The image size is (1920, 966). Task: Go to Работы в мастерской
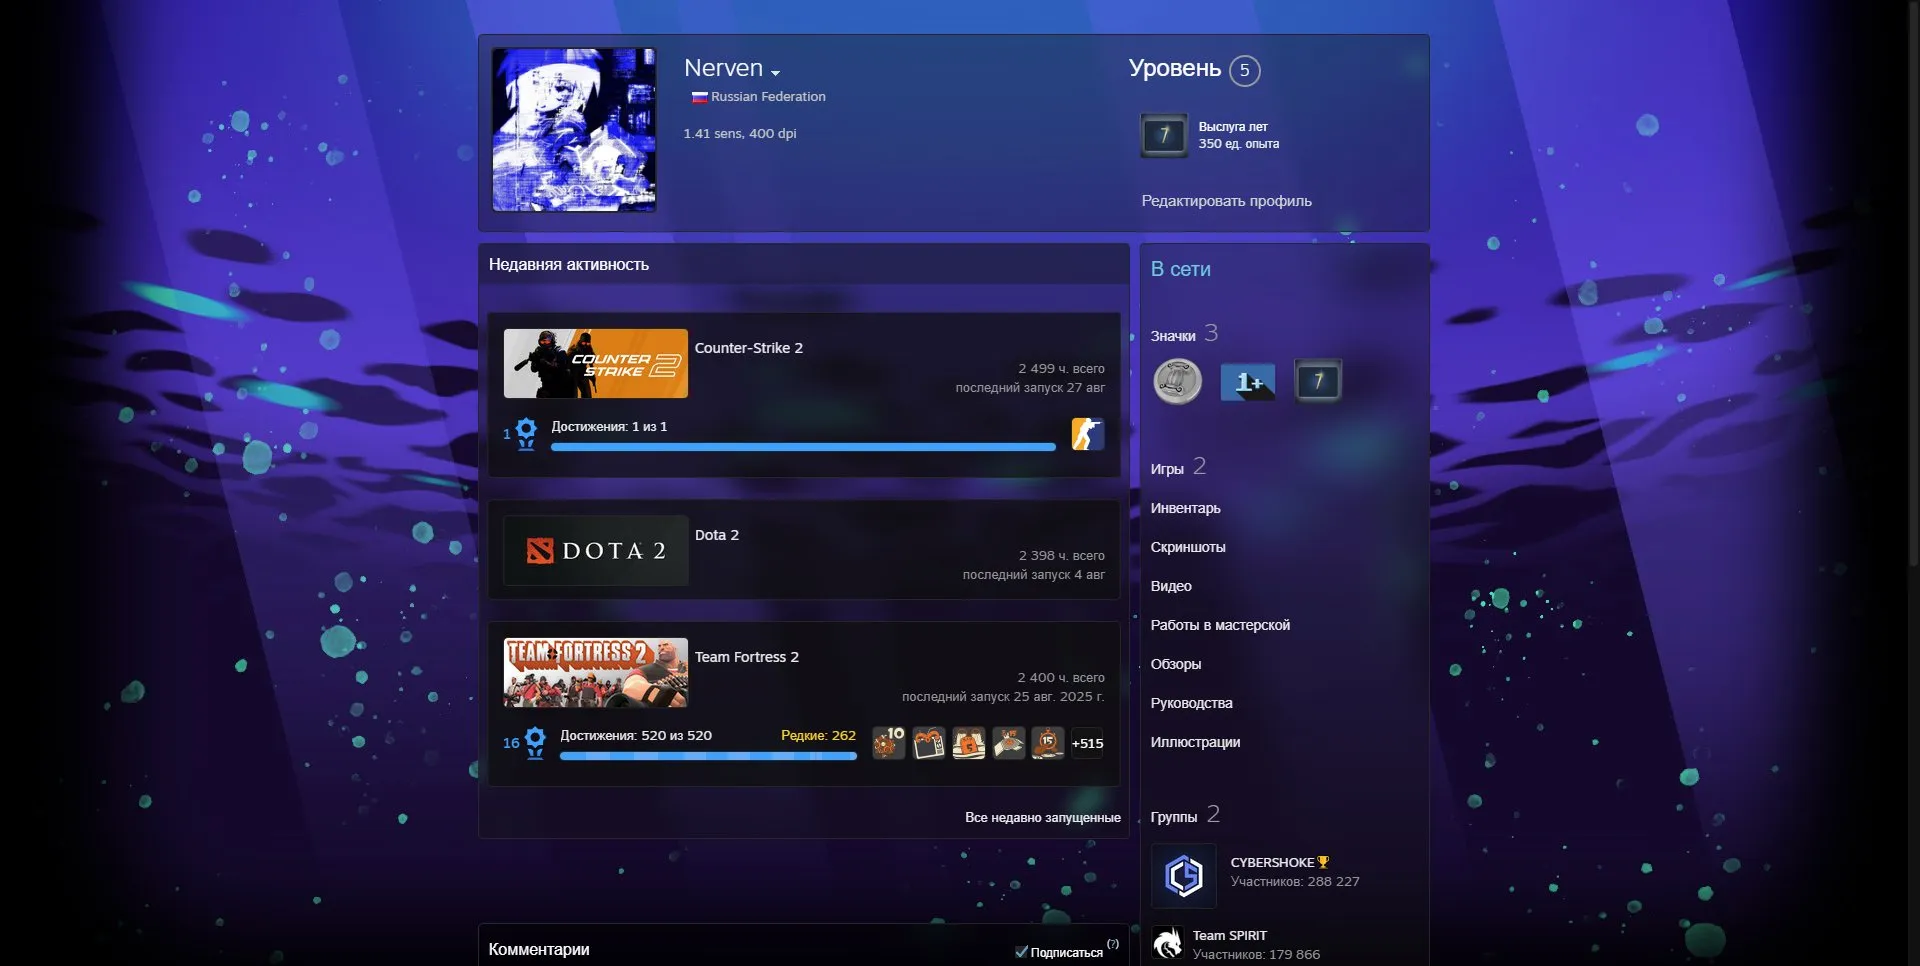coord(1220,625)
